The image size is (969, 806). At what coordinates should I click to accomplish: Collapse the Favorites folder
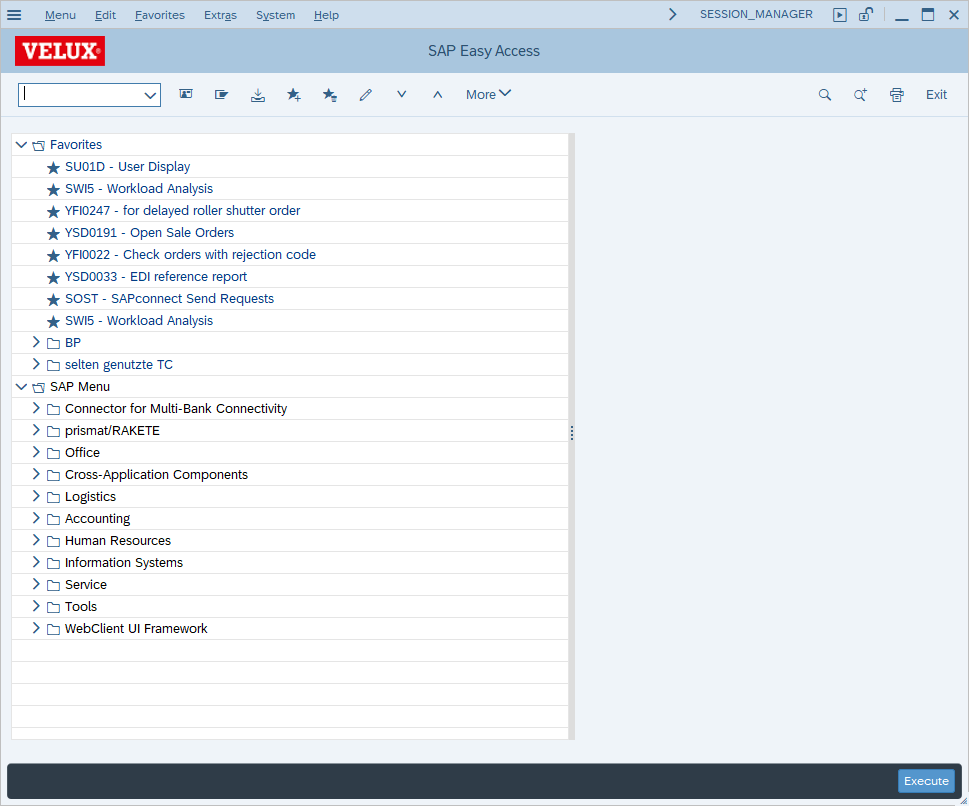[21, 145]
